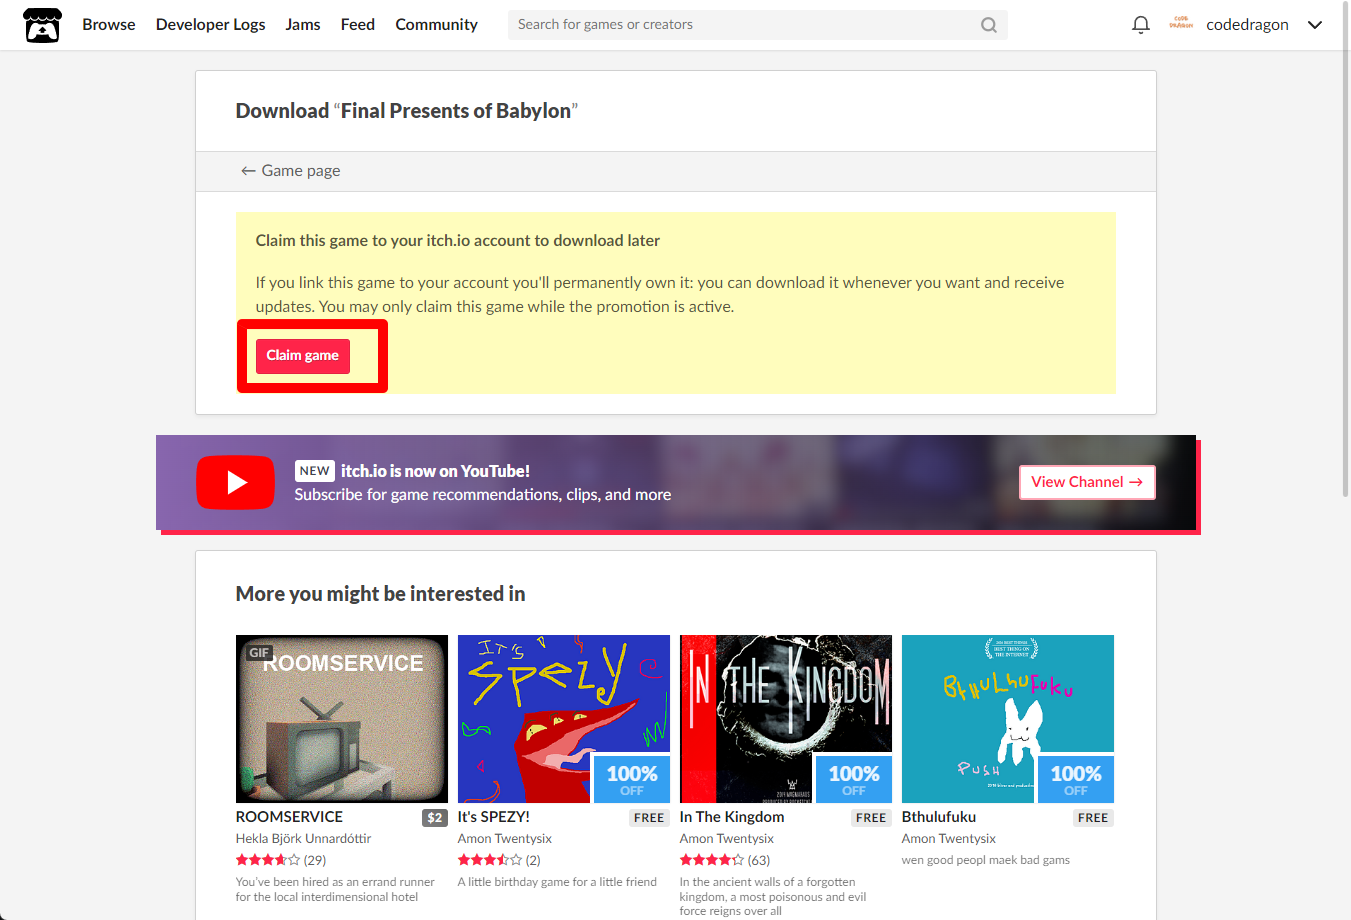This screenshot has height=920, width=1351.
Task: Click the Bthulufuku title link
Action: click(939, 817)
